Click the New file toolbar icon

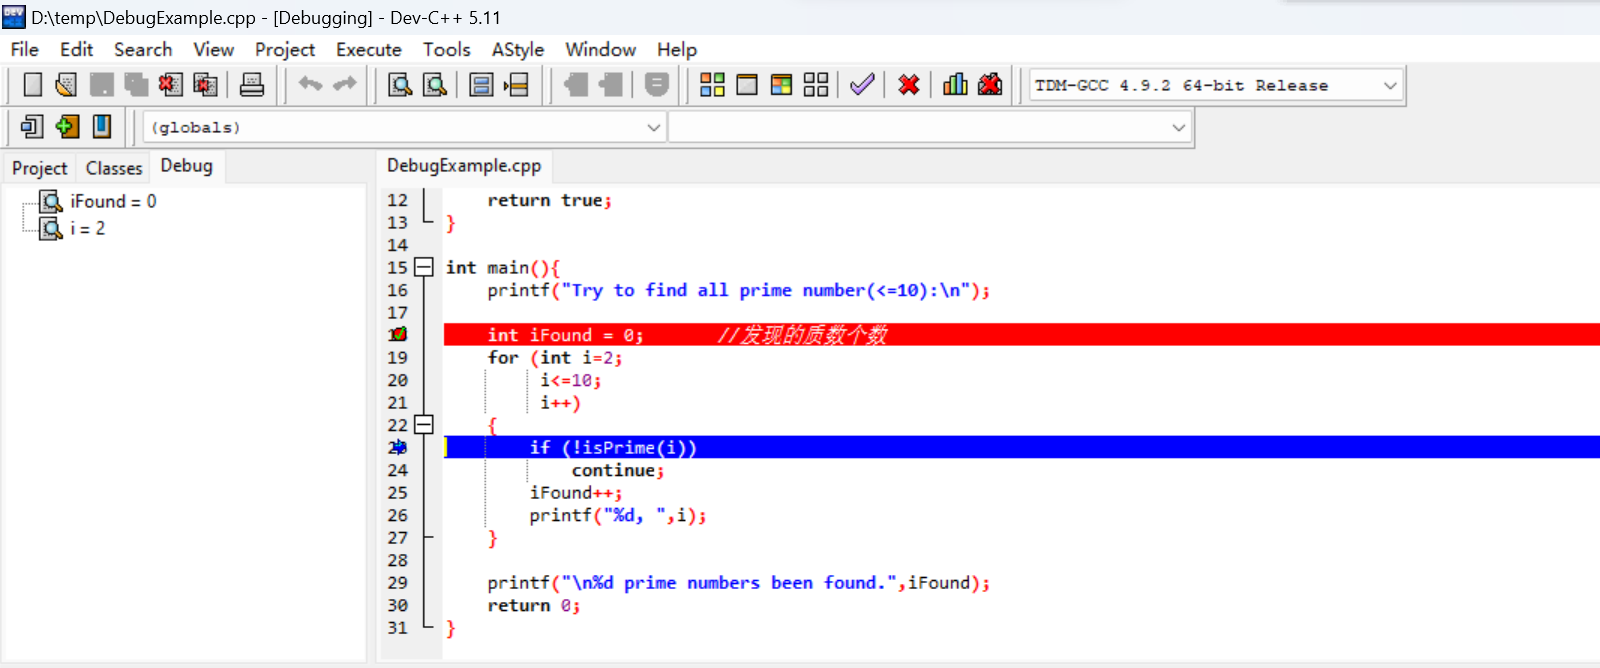tap(33, 85)
